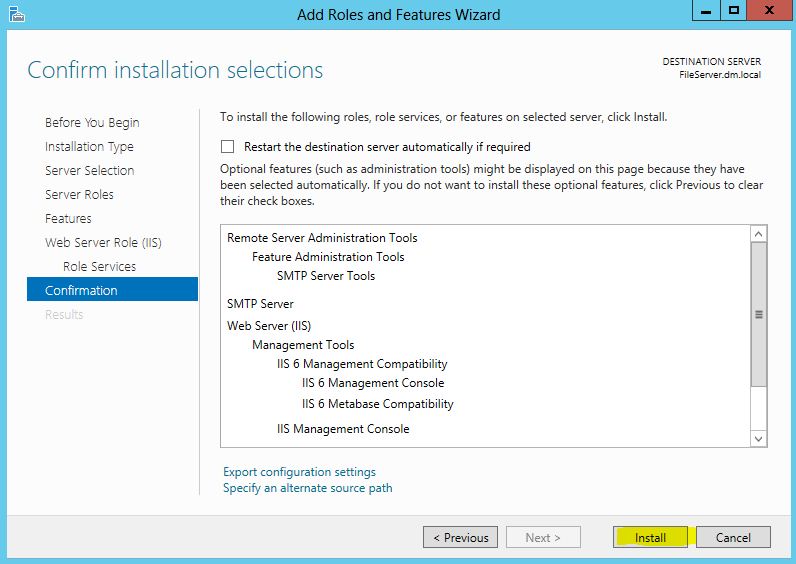
Task: Specify an alternate source path link
Action: (307, 488)
